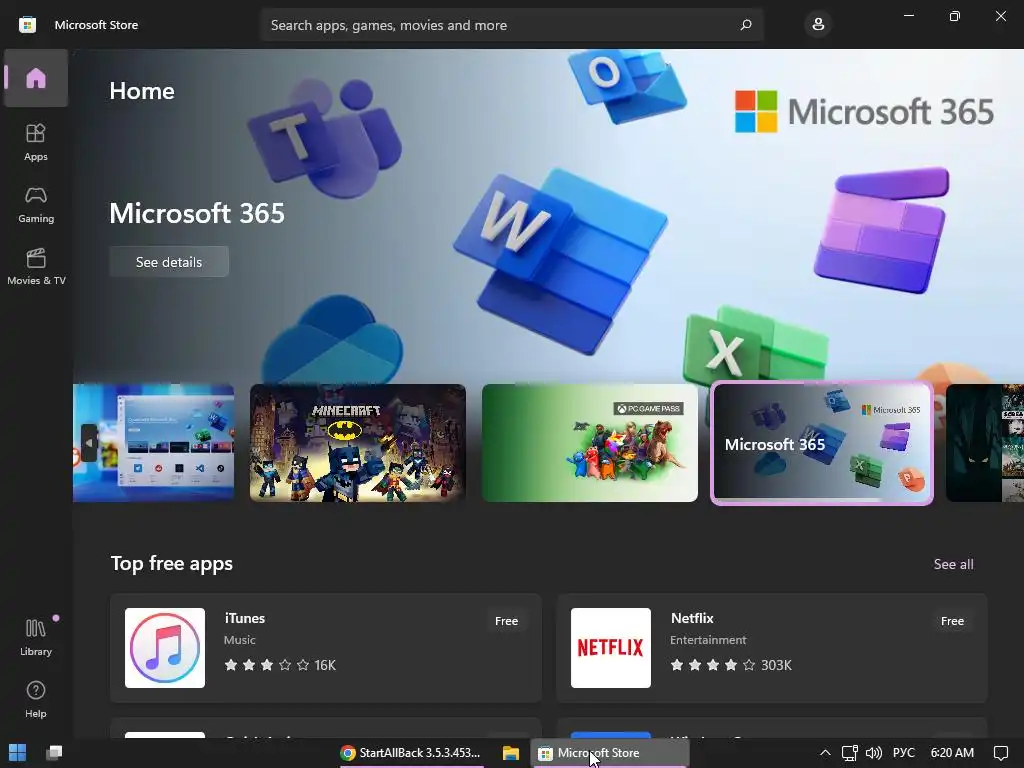Screen dimensions: 1024x768
Task: Switch to Chrome StartAllBack taskbar window
Action: coord(410,753)
